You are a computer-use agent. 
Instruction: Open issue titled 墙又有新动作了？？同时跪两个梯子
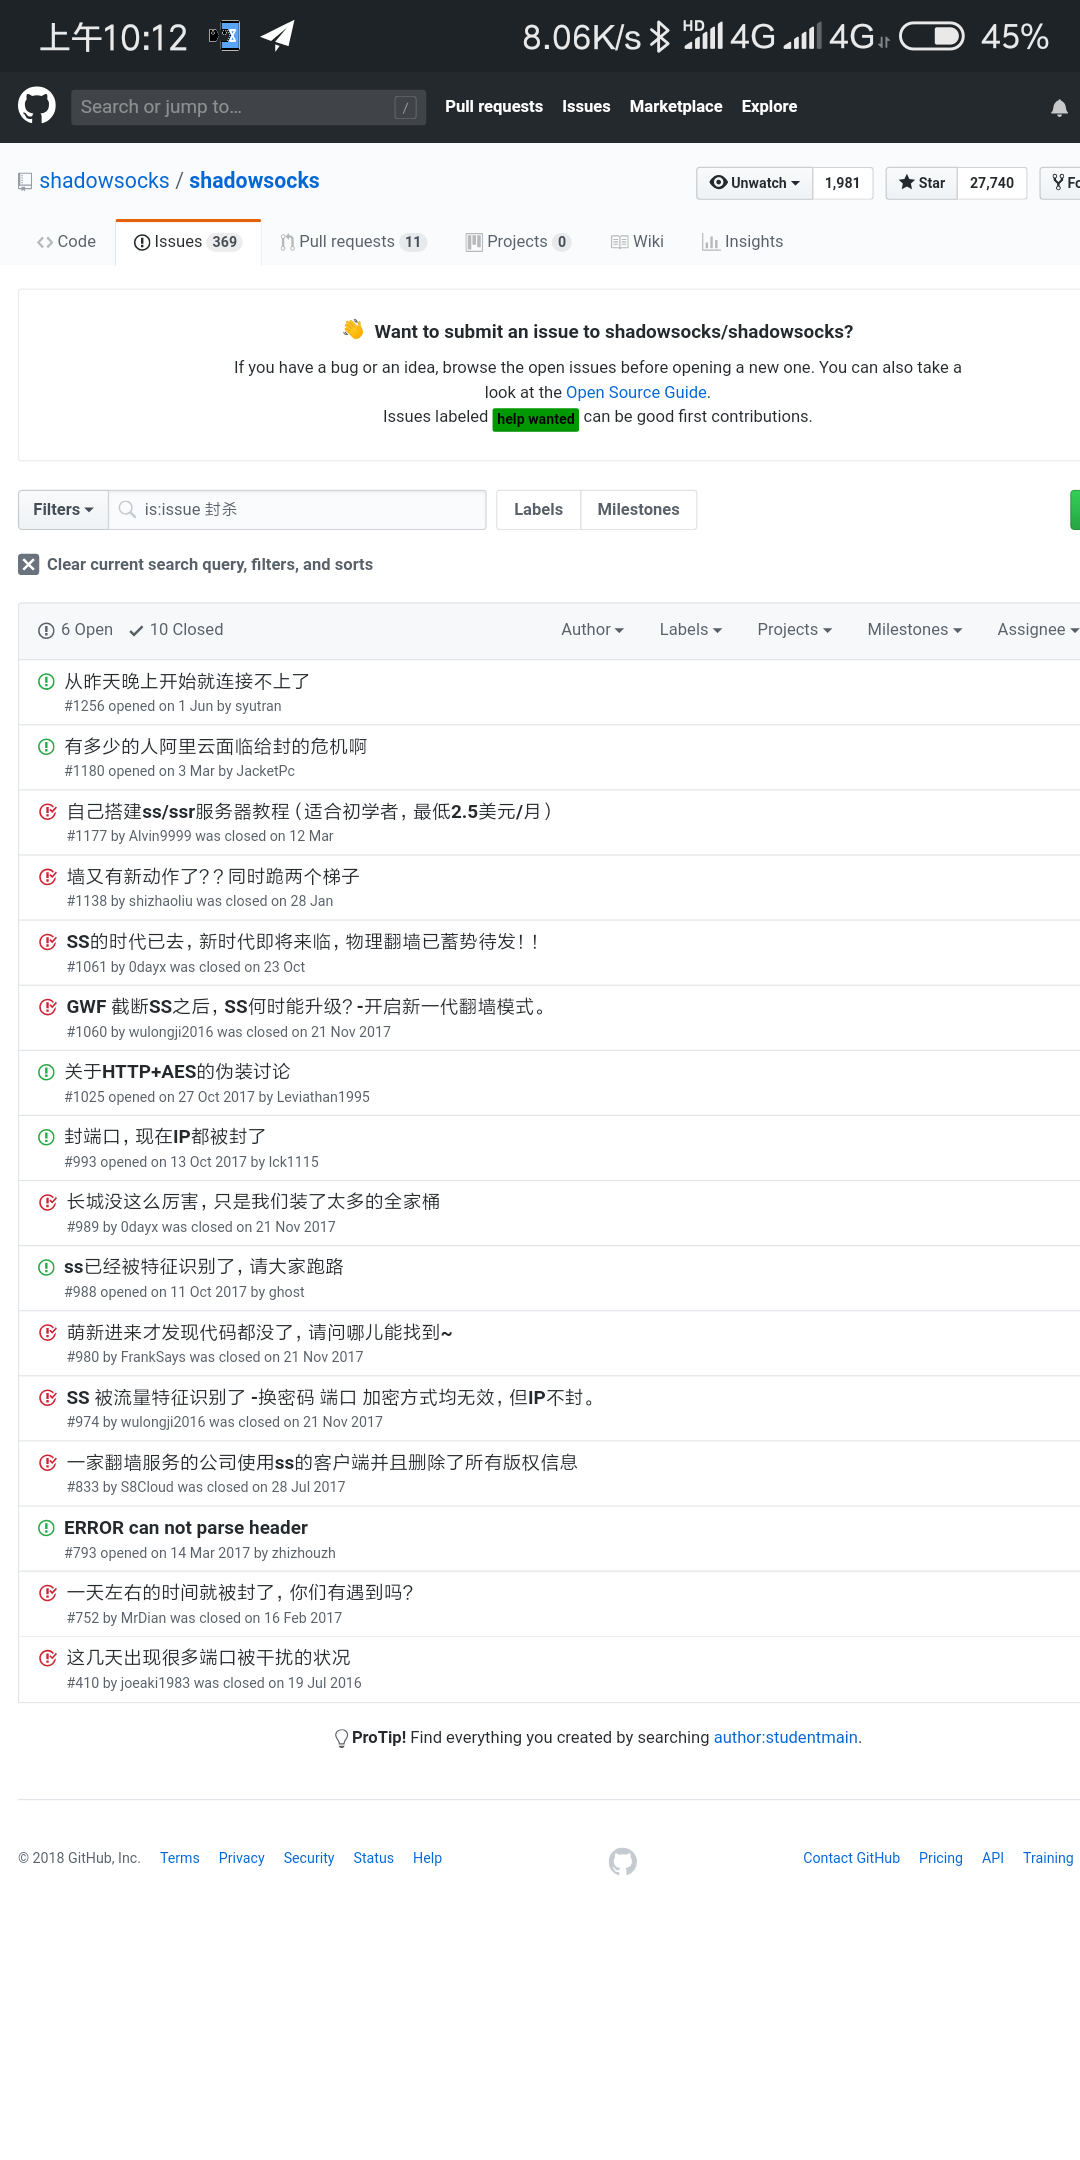[213, 877]
